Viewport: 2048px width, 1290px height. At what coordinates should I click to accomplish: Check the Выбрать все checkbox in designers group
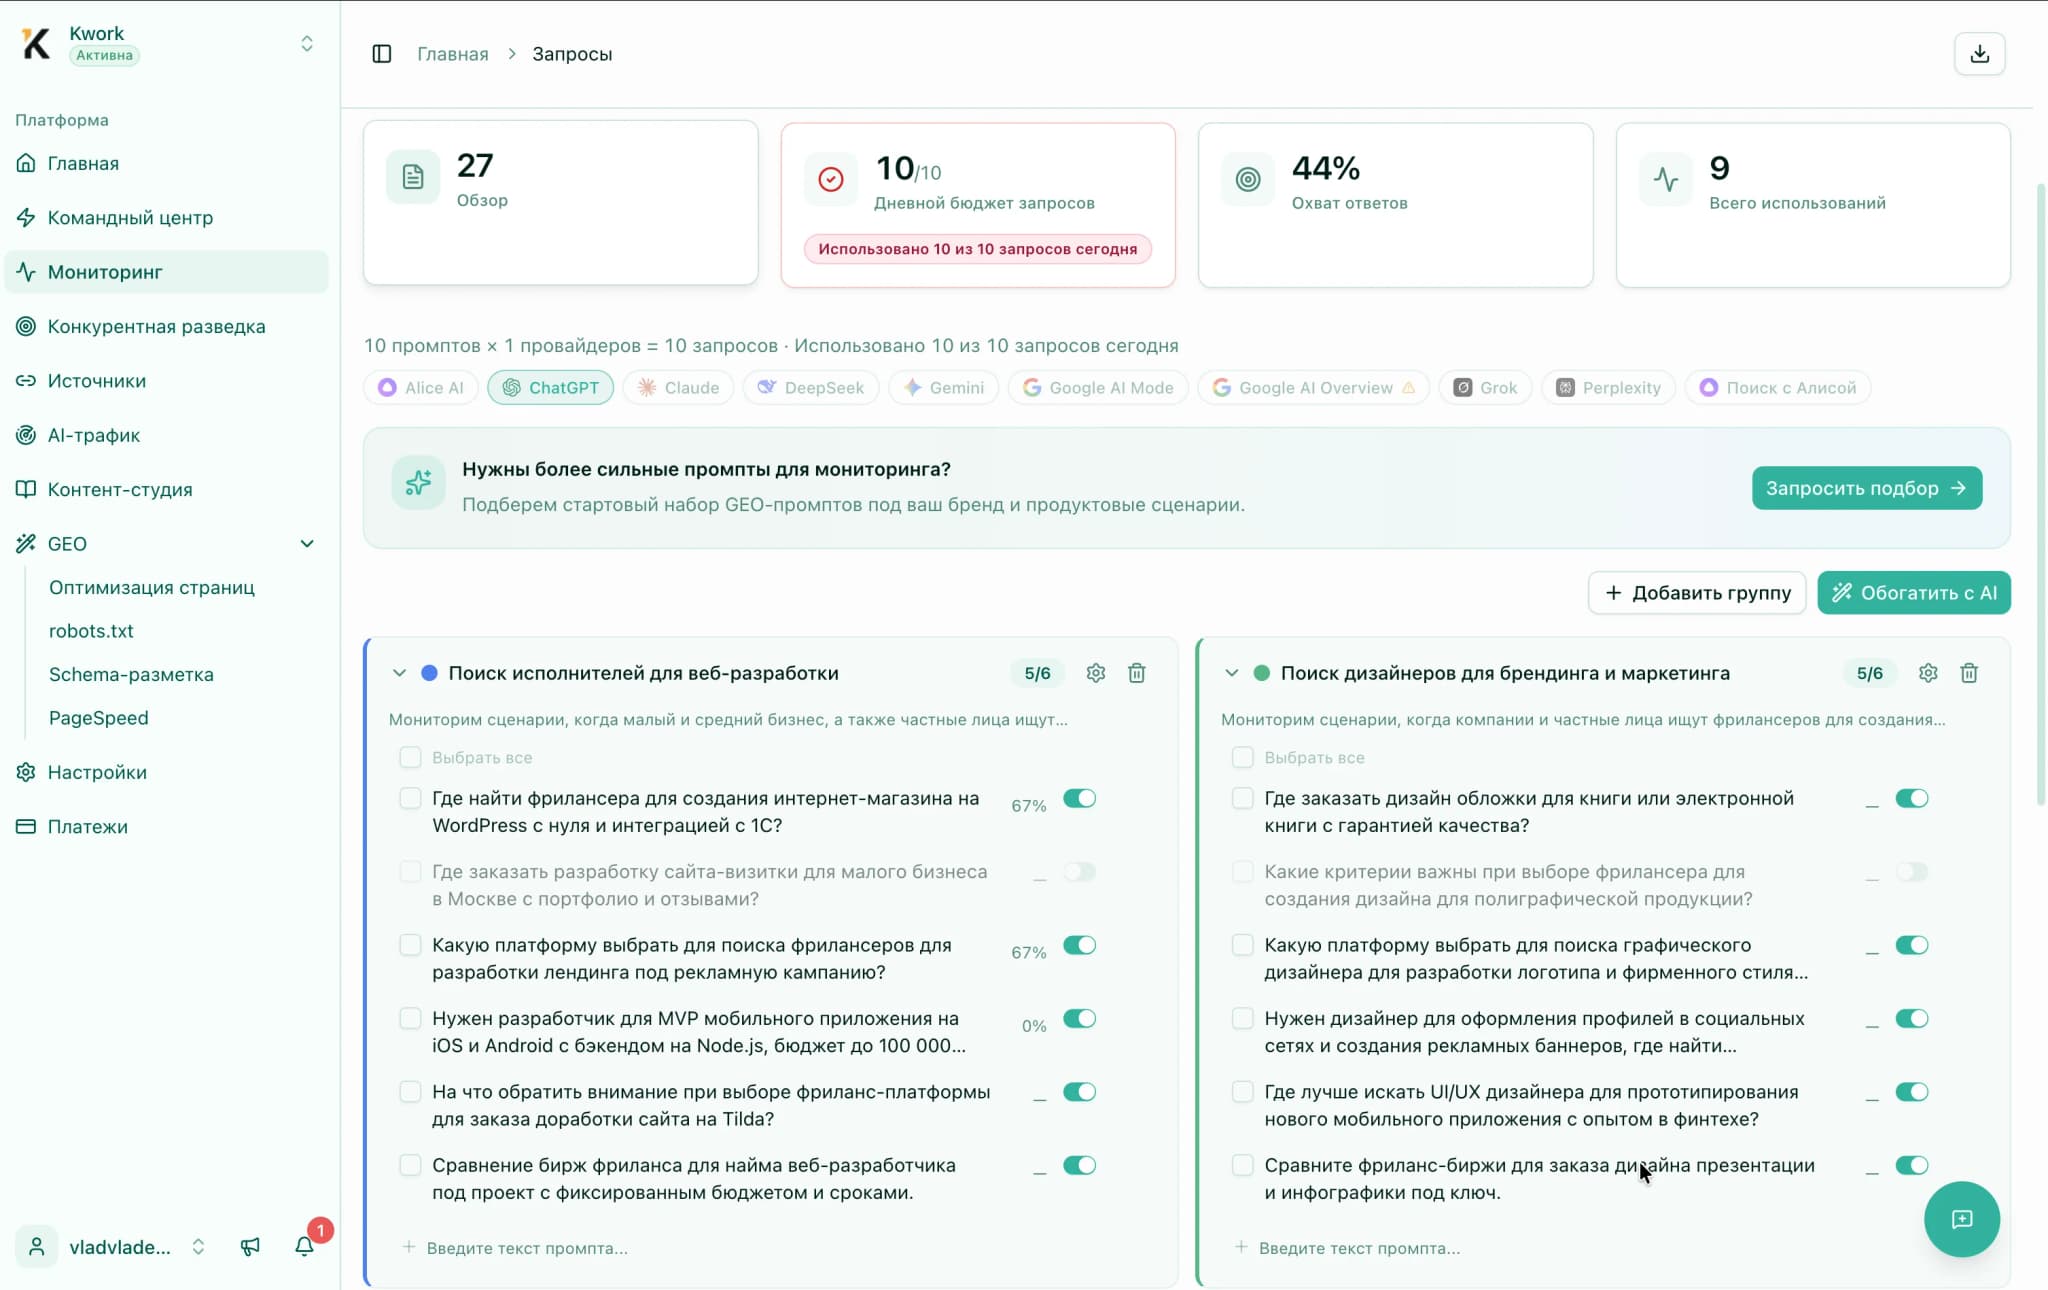pos(1243,757)
